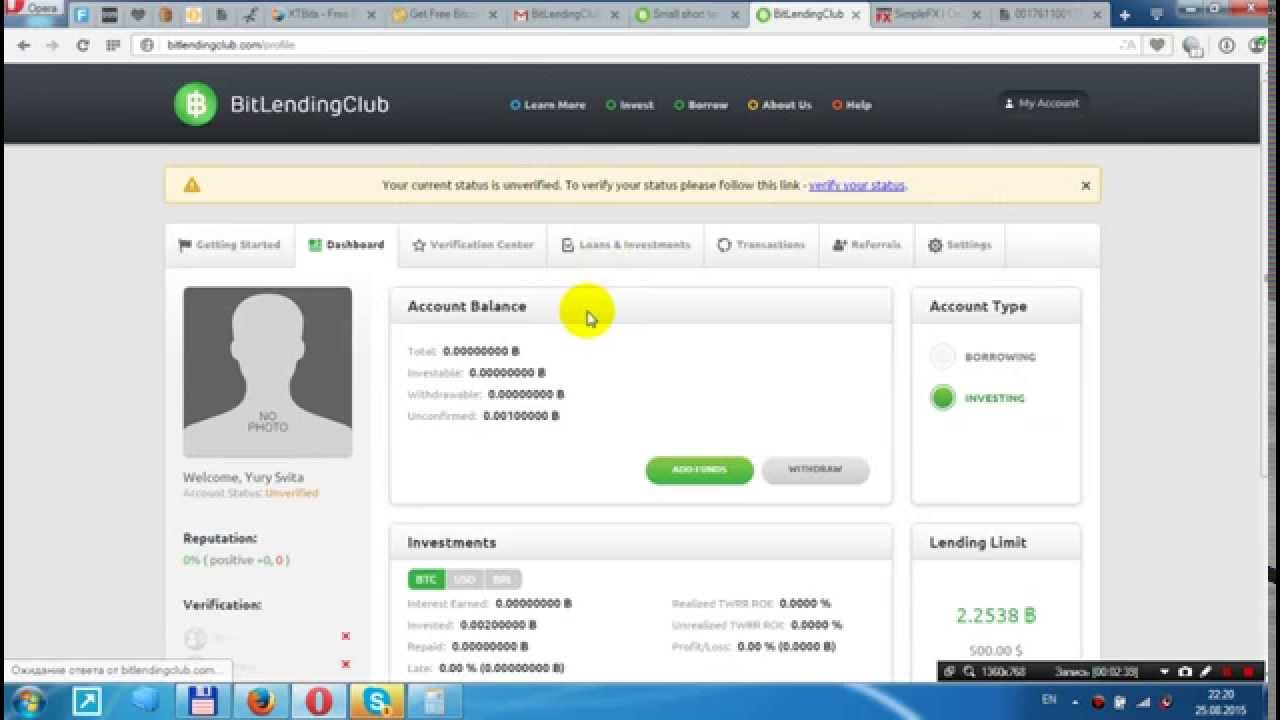Click the No Photo profile picture
Image resolution: width=1280 pixels, height=720 pixels.
(x=267, y=372)
